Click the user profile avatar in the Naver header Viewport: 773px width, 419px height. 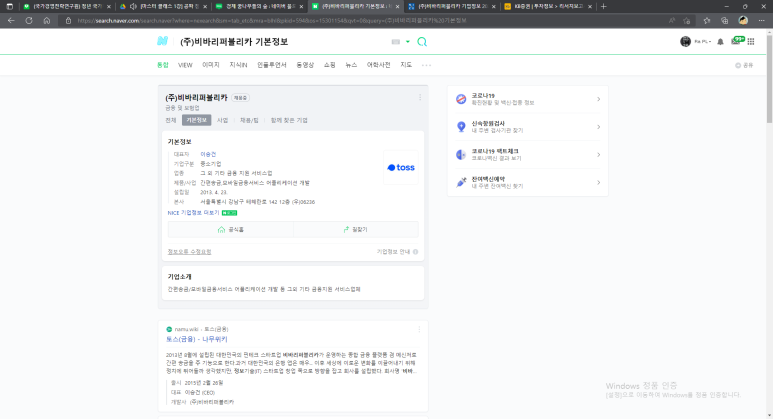[x=685, y=42]
